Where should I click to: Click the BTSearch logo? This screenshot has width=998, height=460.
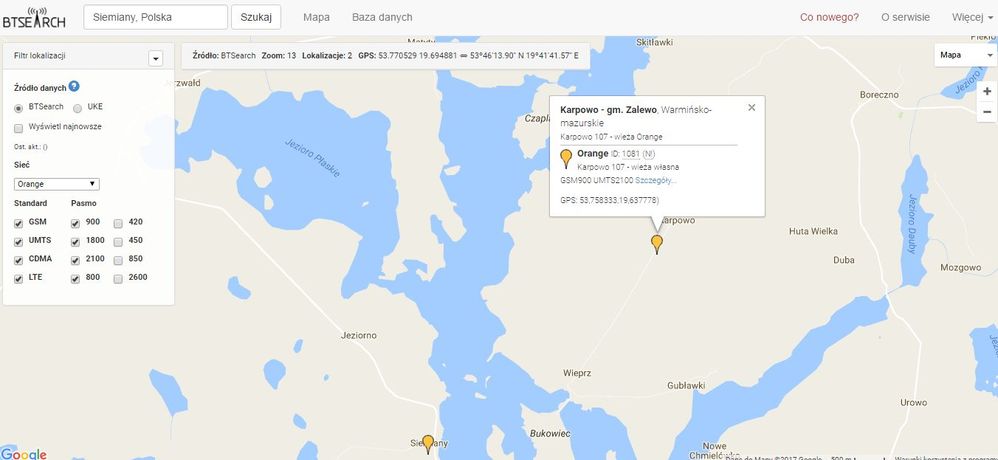click(34, 18)
